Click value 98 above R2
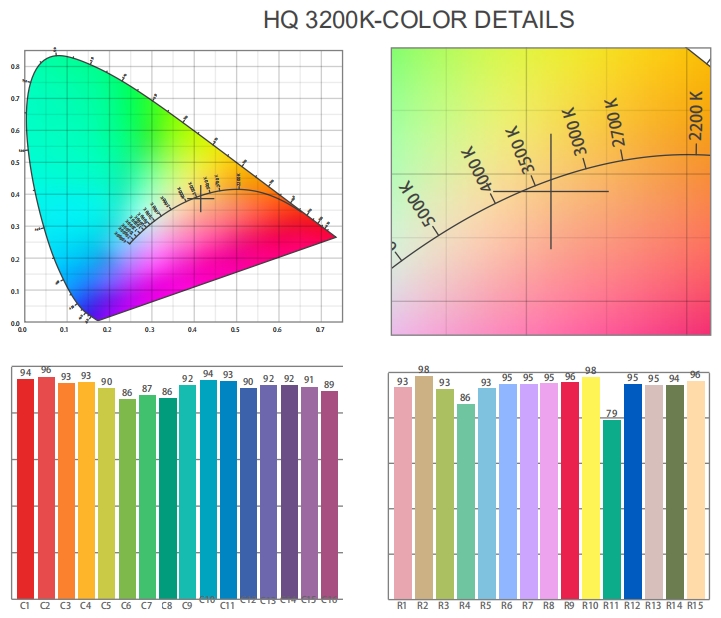The image size is (721, 618). click(423, 370)
